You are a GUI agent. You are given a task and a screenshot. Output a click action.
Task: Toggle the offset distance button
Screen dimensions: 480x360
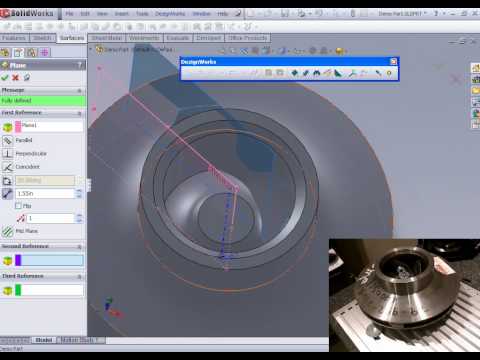7,194
